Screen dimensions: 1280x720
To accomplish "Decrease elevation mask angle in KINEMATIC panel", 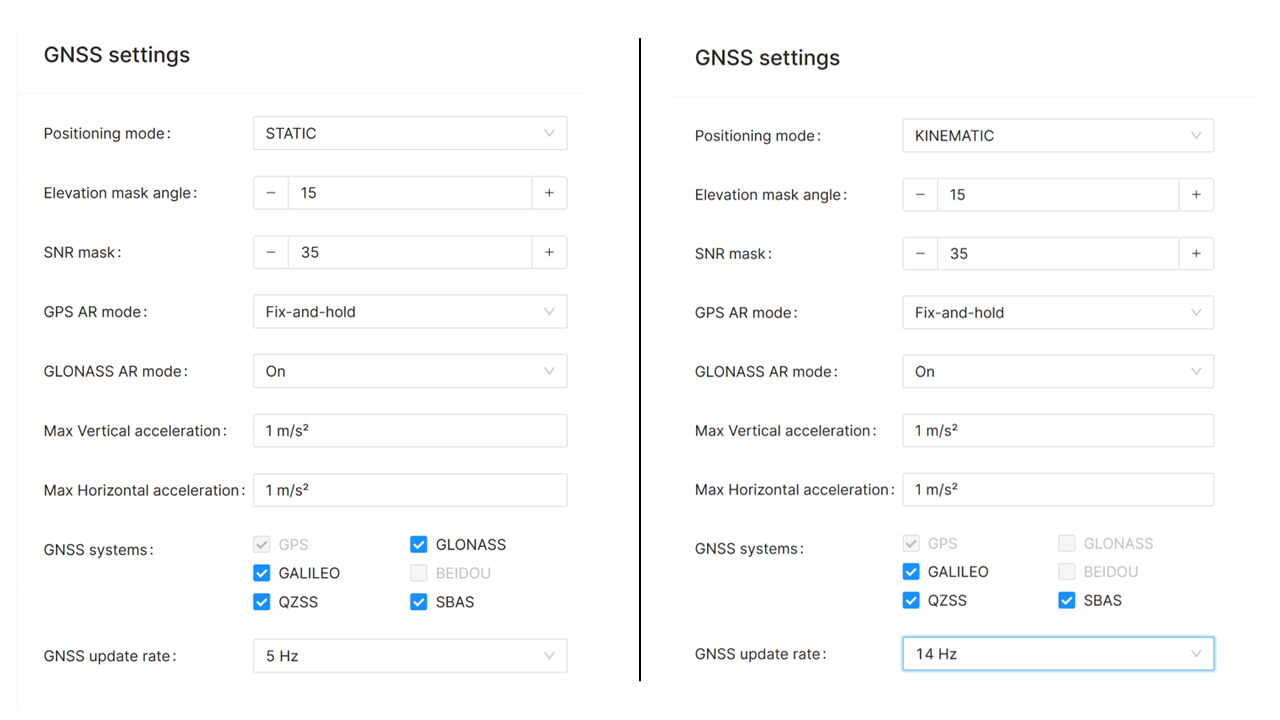I will pyautogui.click(x=920, y=195).
